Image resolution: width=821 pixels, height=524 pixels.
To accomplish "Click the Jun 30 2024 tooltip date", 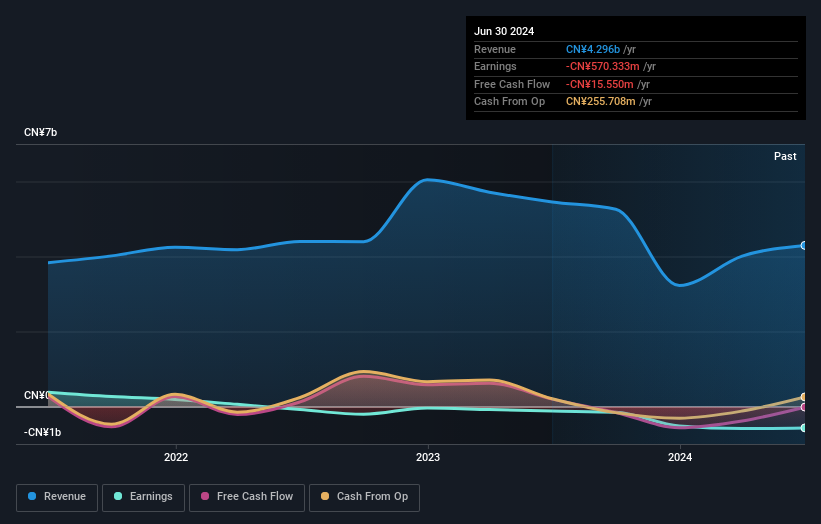I will [504, 31].
